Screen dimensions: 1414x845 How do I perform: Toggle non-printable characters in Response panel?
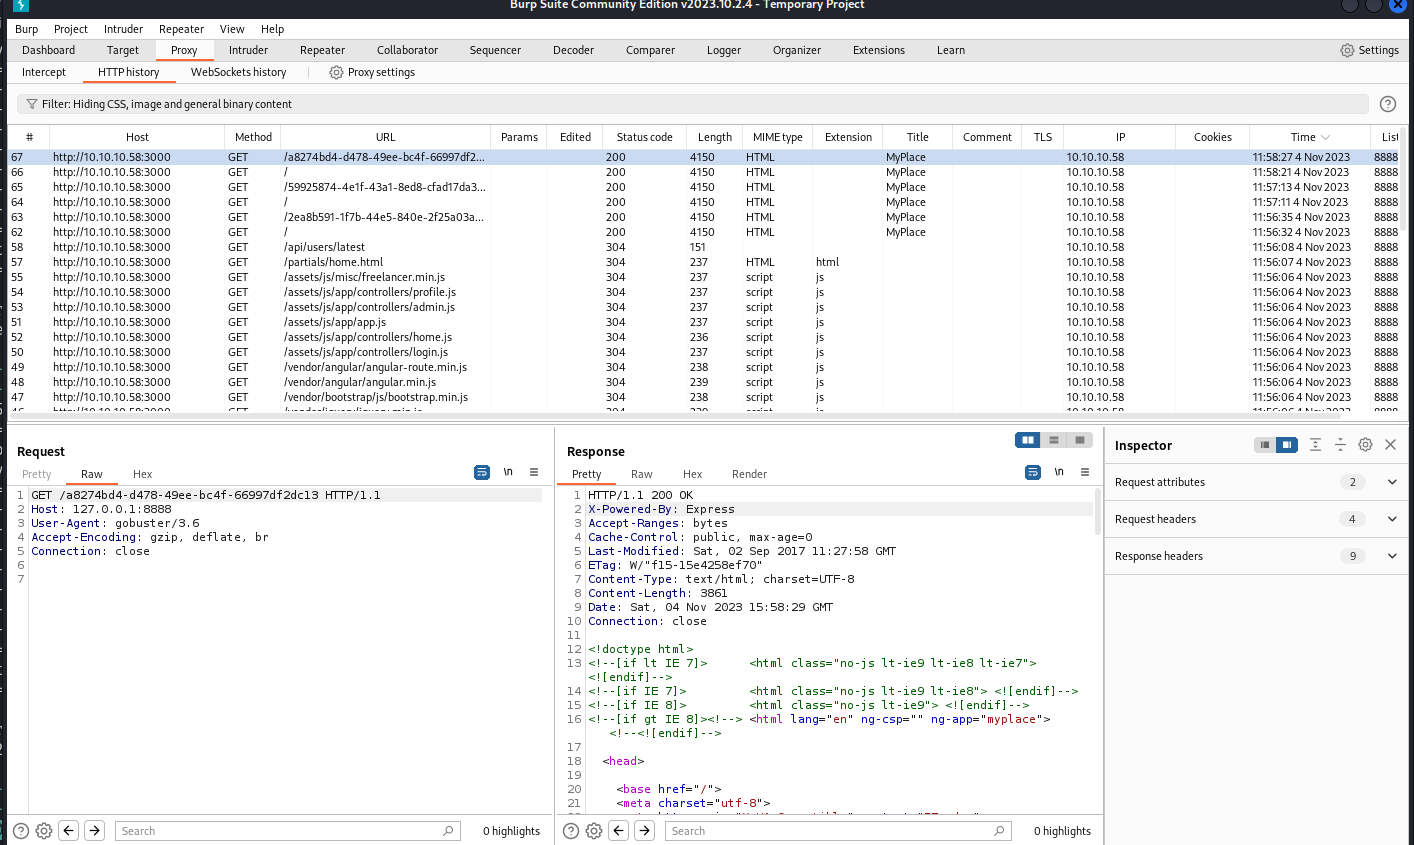pyautogui.click(x=1059, y=472)
